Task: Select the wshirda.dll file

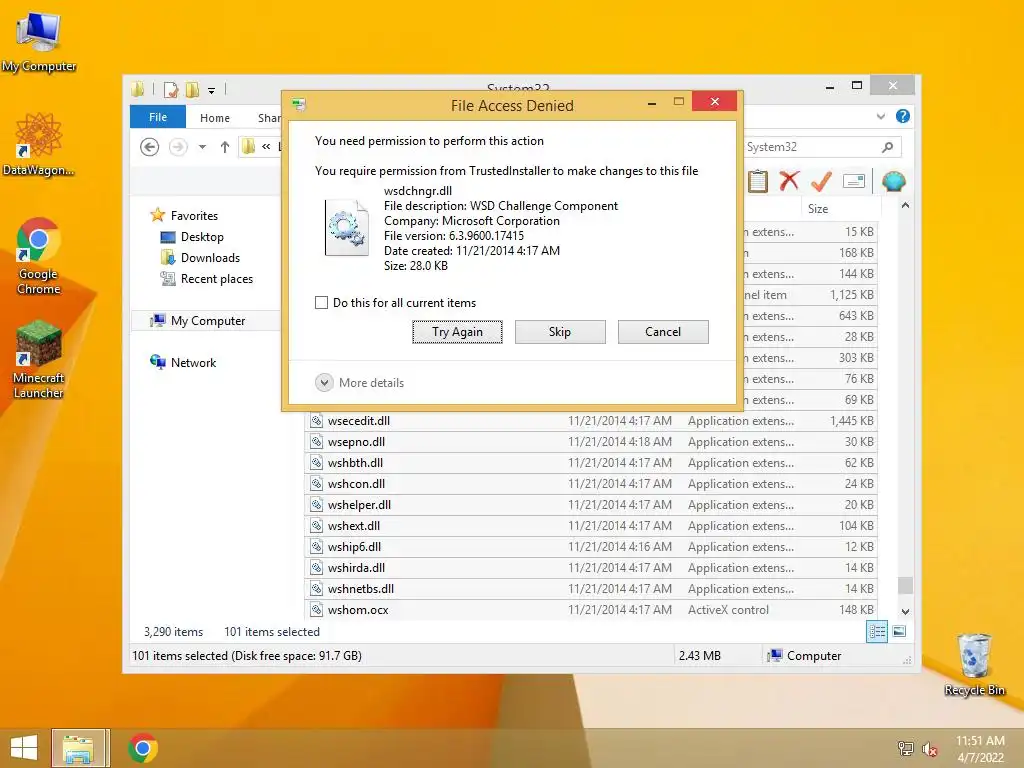Action: pos(591,568)
